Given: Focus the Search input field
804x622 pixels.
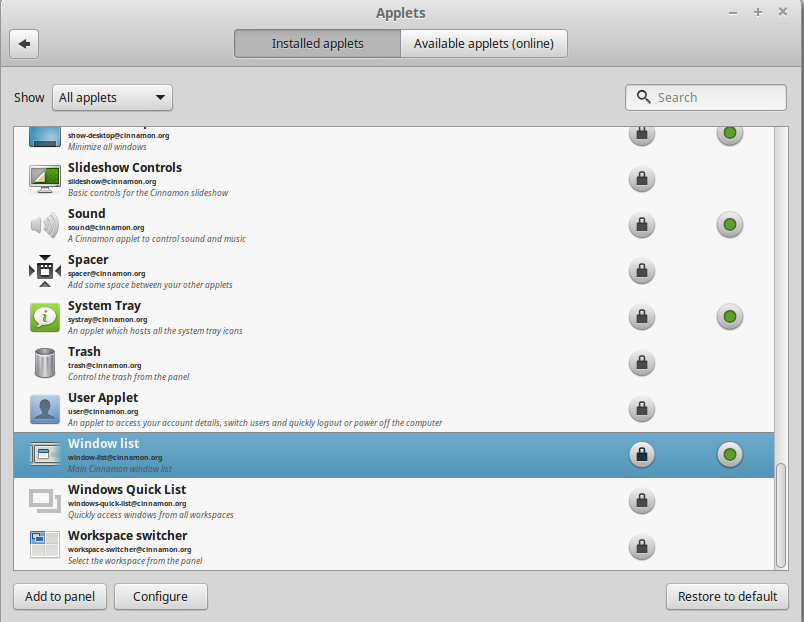Looking at the screenshot, I should click(706, 97).
